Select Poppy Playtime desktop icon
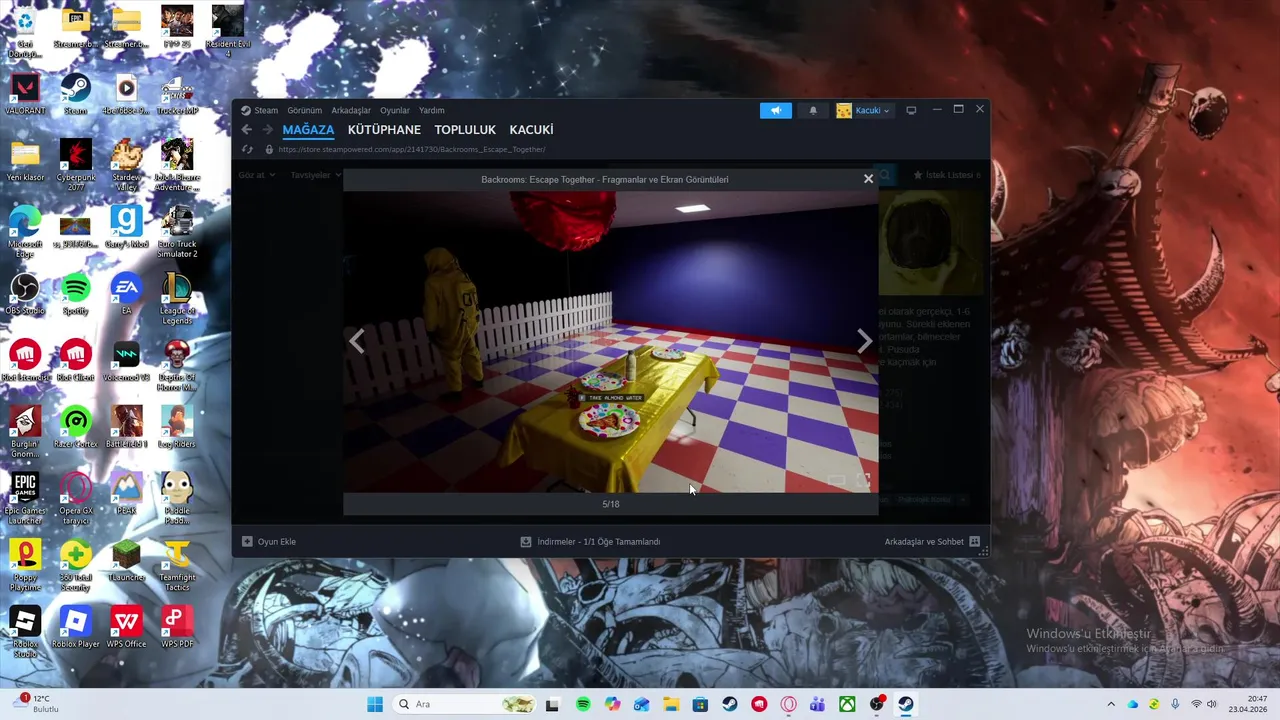Image resolution: width=1280 pixels, height=720 pixels. 25,566
